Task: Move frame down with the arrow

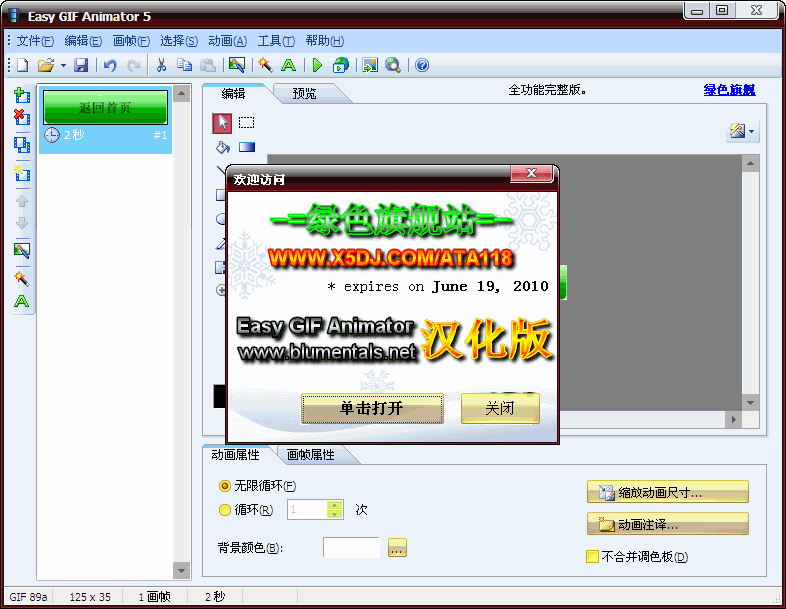Action: pyautogui.click(x=22, y=223)
